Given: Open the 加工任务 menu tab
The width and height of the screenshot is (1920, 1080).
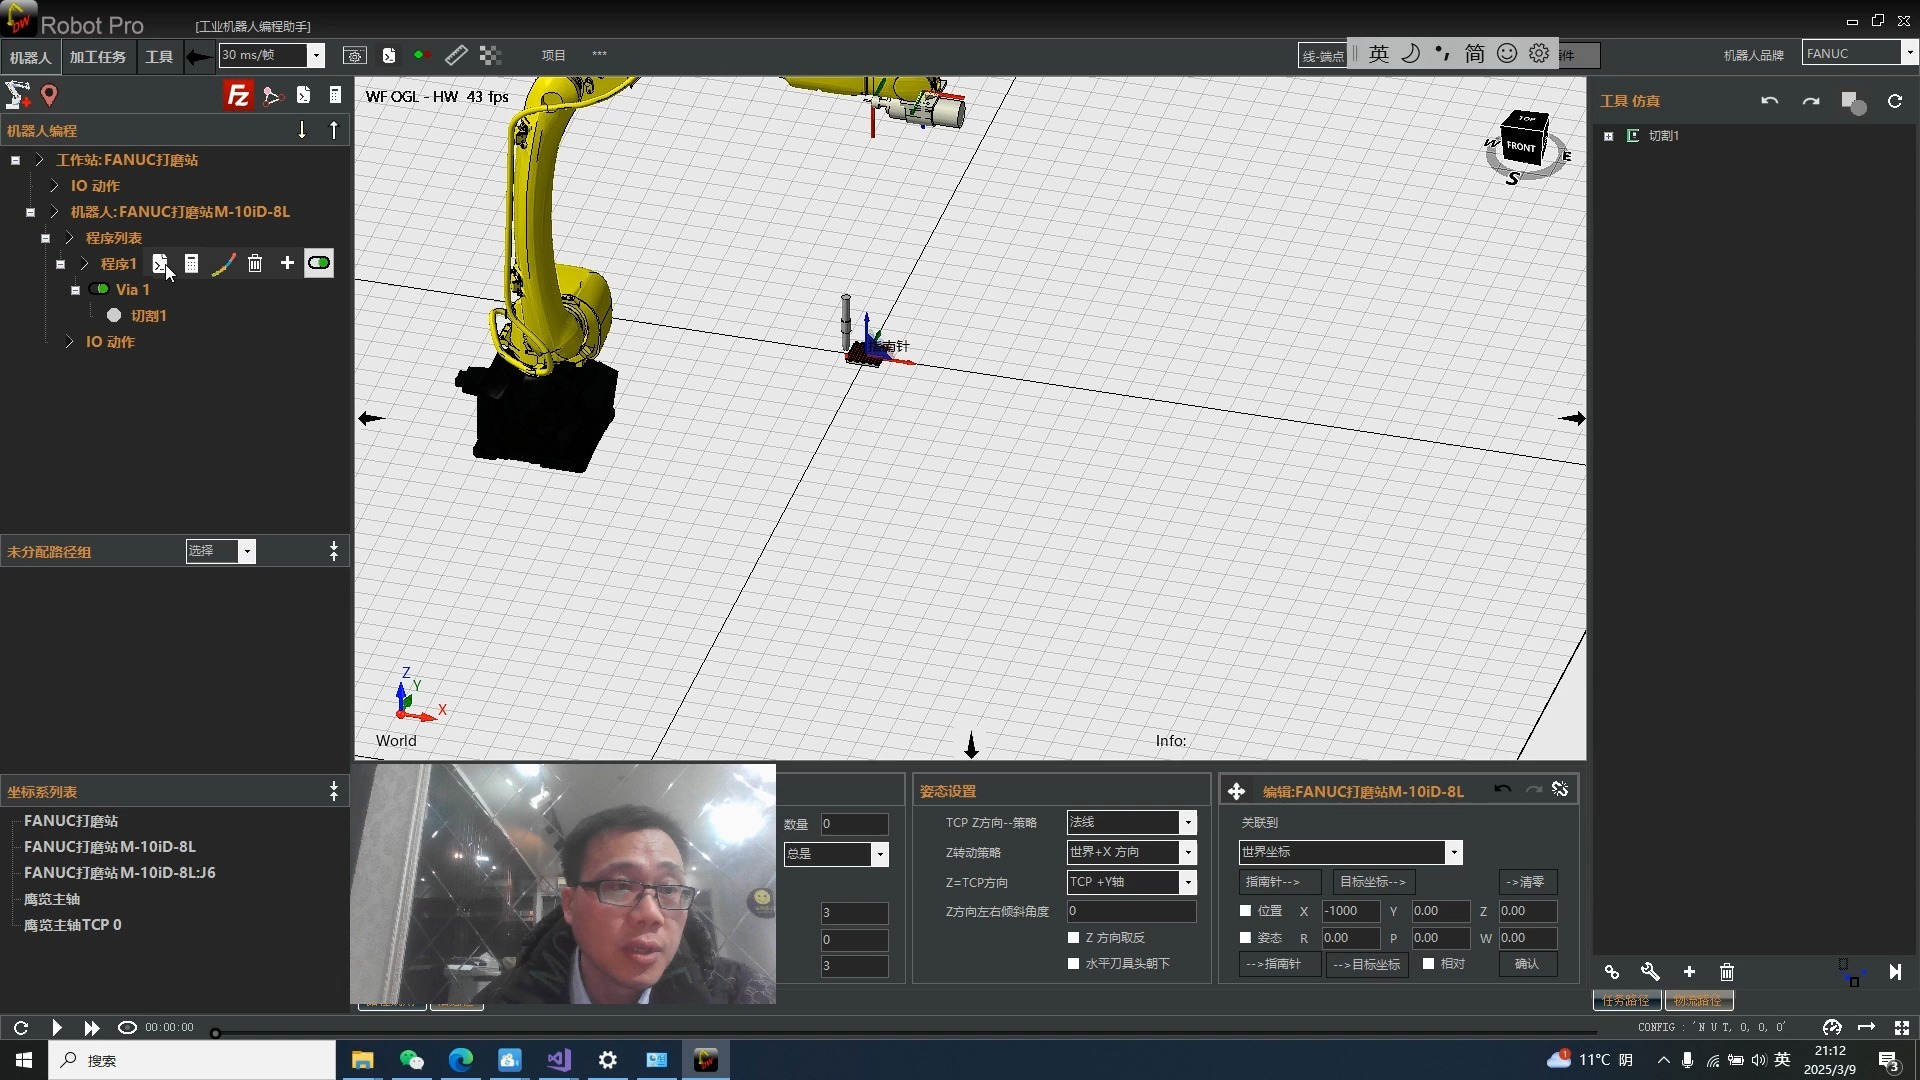Looking at the screenshot, I should (98, 57).
